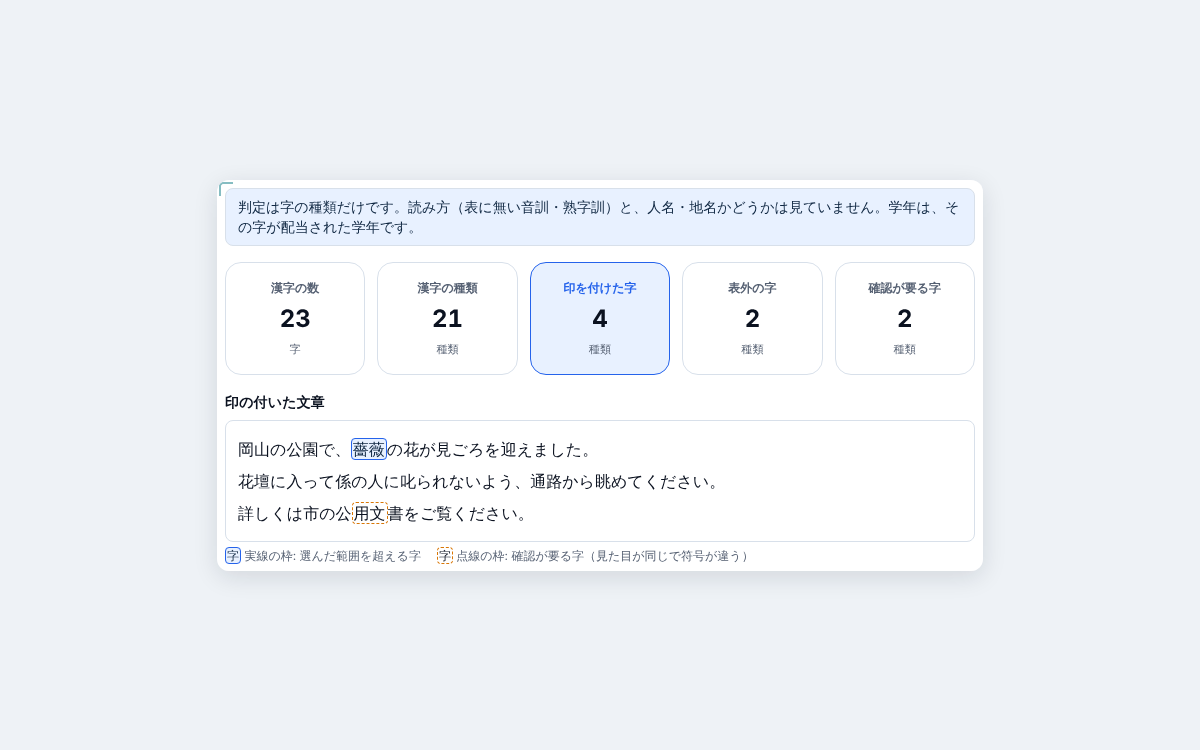Click the solid-framed word 薔薇
The height and width of the screenshot is (750, 1200).
(369, 449)
